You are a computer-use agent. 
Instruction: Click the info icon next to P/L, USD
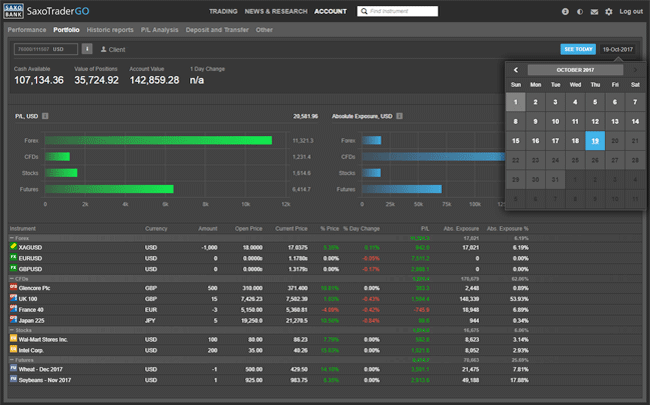coord(46,116)
